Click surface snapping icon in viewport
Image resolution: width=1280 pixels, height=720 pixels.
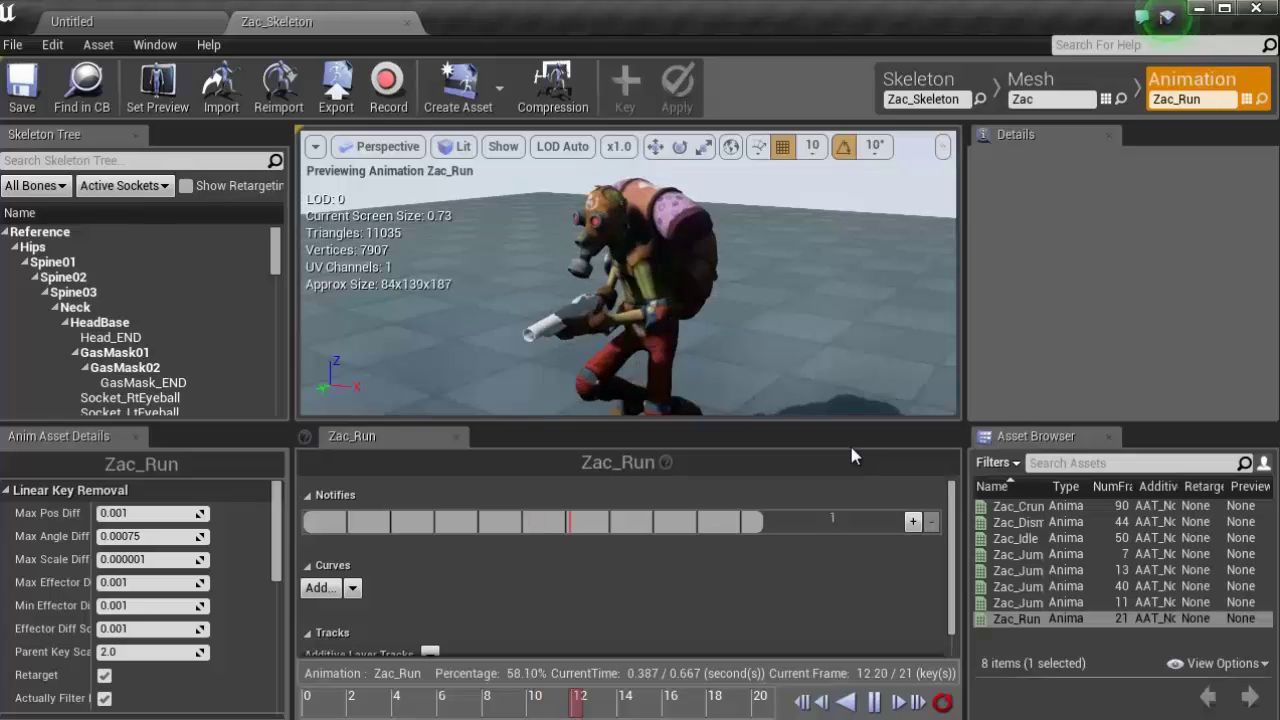759,147
